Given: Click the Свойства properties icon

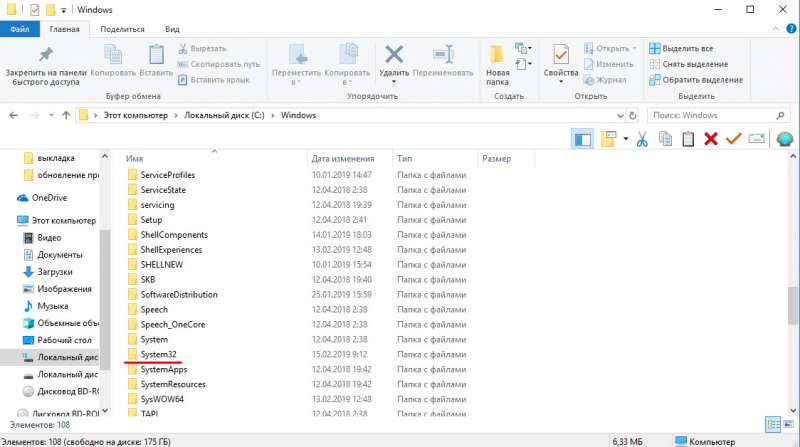Looking at the screenshot, I should [561, 54].
